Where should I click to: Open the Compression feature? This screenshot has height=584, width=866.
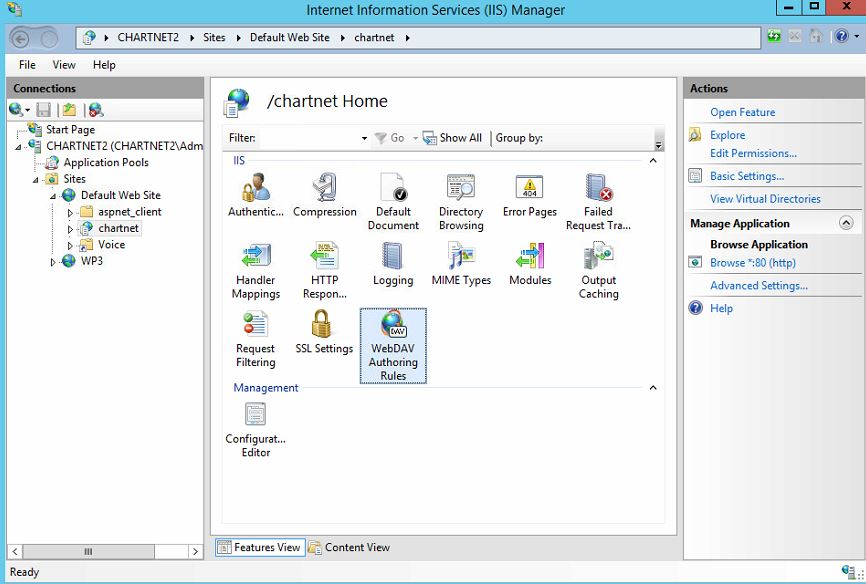point(325,195)
